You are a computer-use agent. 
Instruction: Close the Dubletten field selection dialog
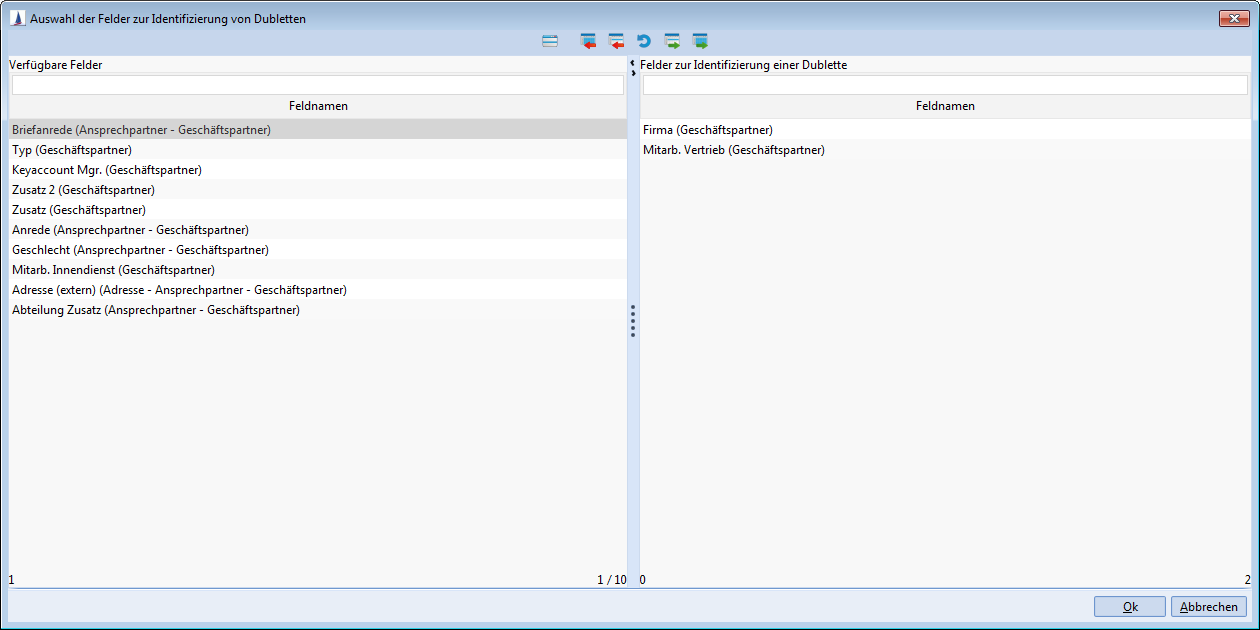pos(1236,18)
